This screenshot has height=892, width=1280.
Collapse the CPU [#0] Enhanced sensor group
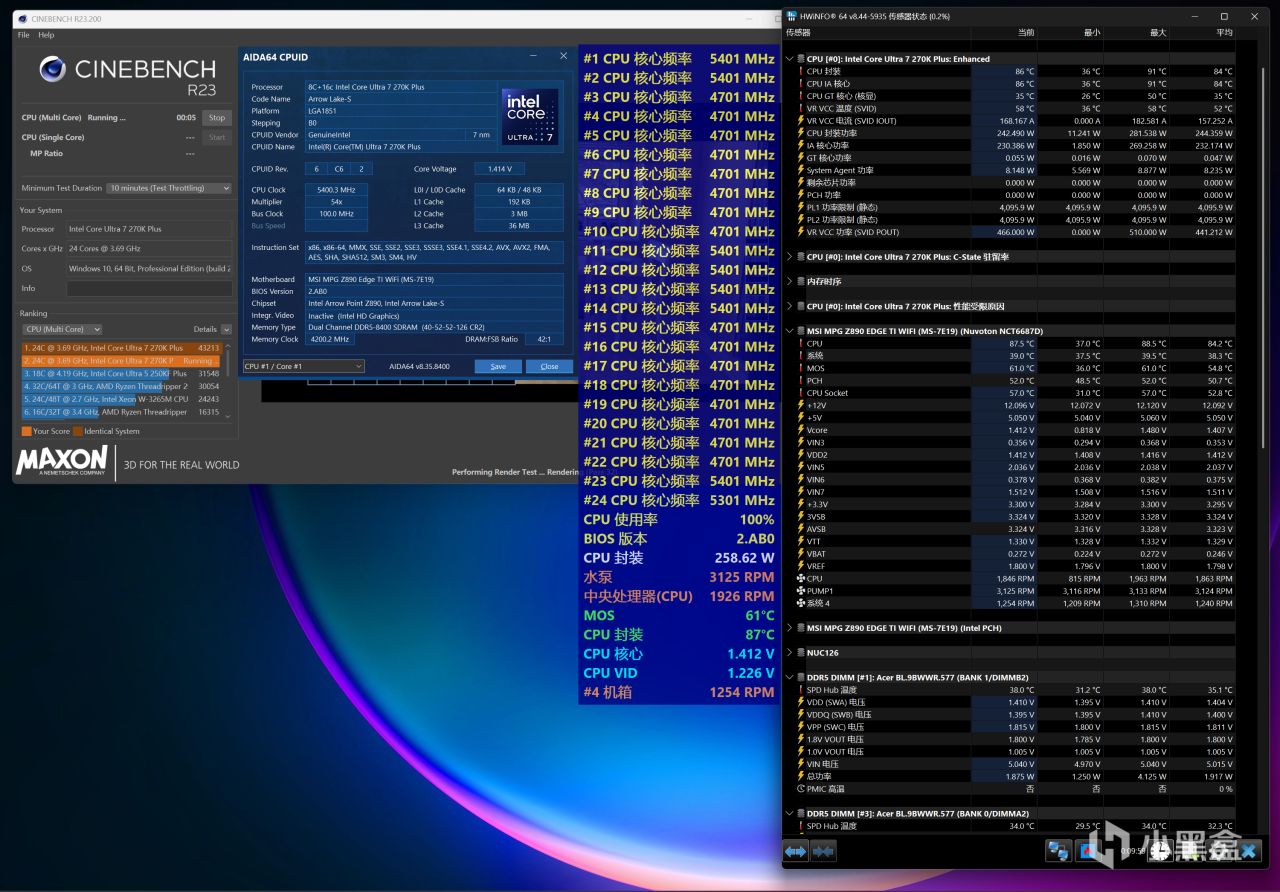pos(790,59)
